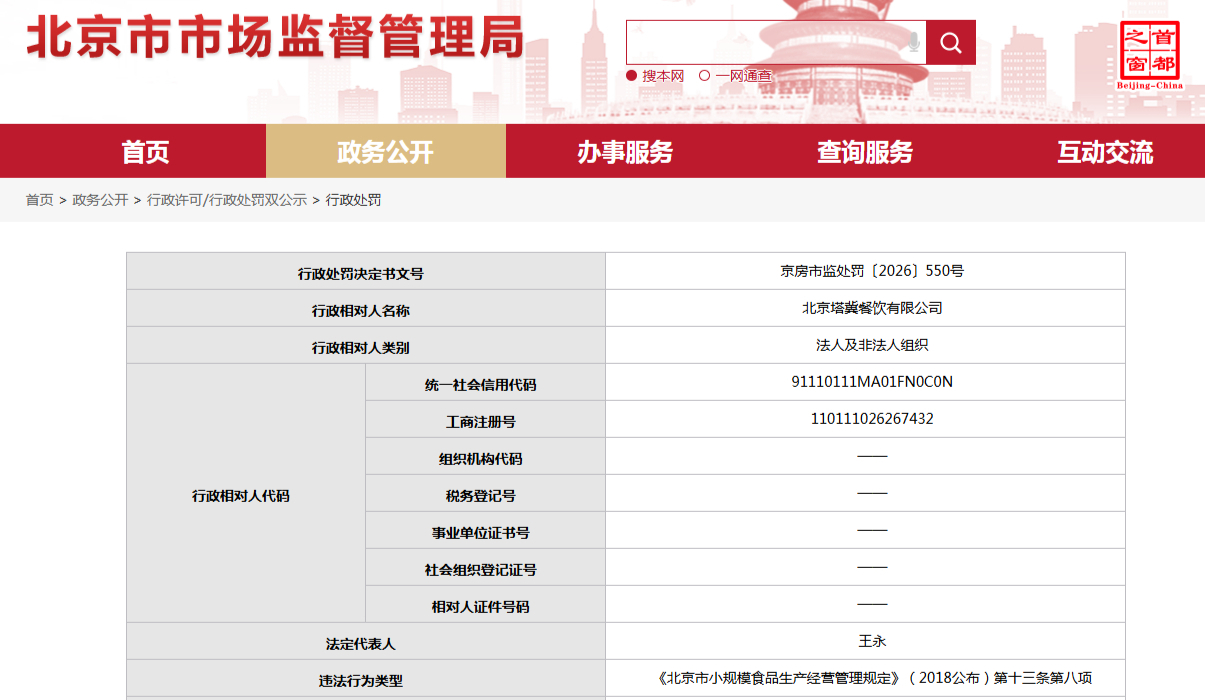Click the legal representative name 王永
Image resolution: width=1205 pixels, height=700 pixels.
click(872, 641)
